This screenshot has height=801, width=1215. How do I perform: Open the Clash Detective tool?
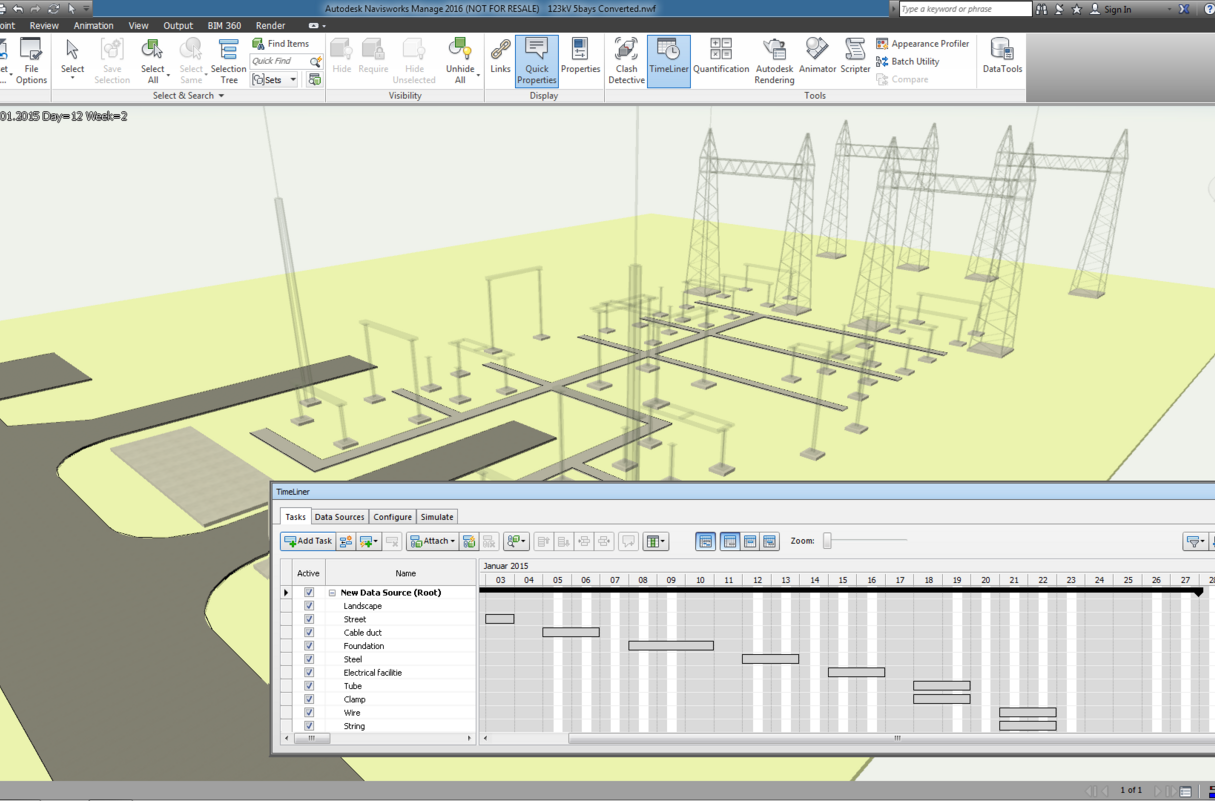coord(626,58)
